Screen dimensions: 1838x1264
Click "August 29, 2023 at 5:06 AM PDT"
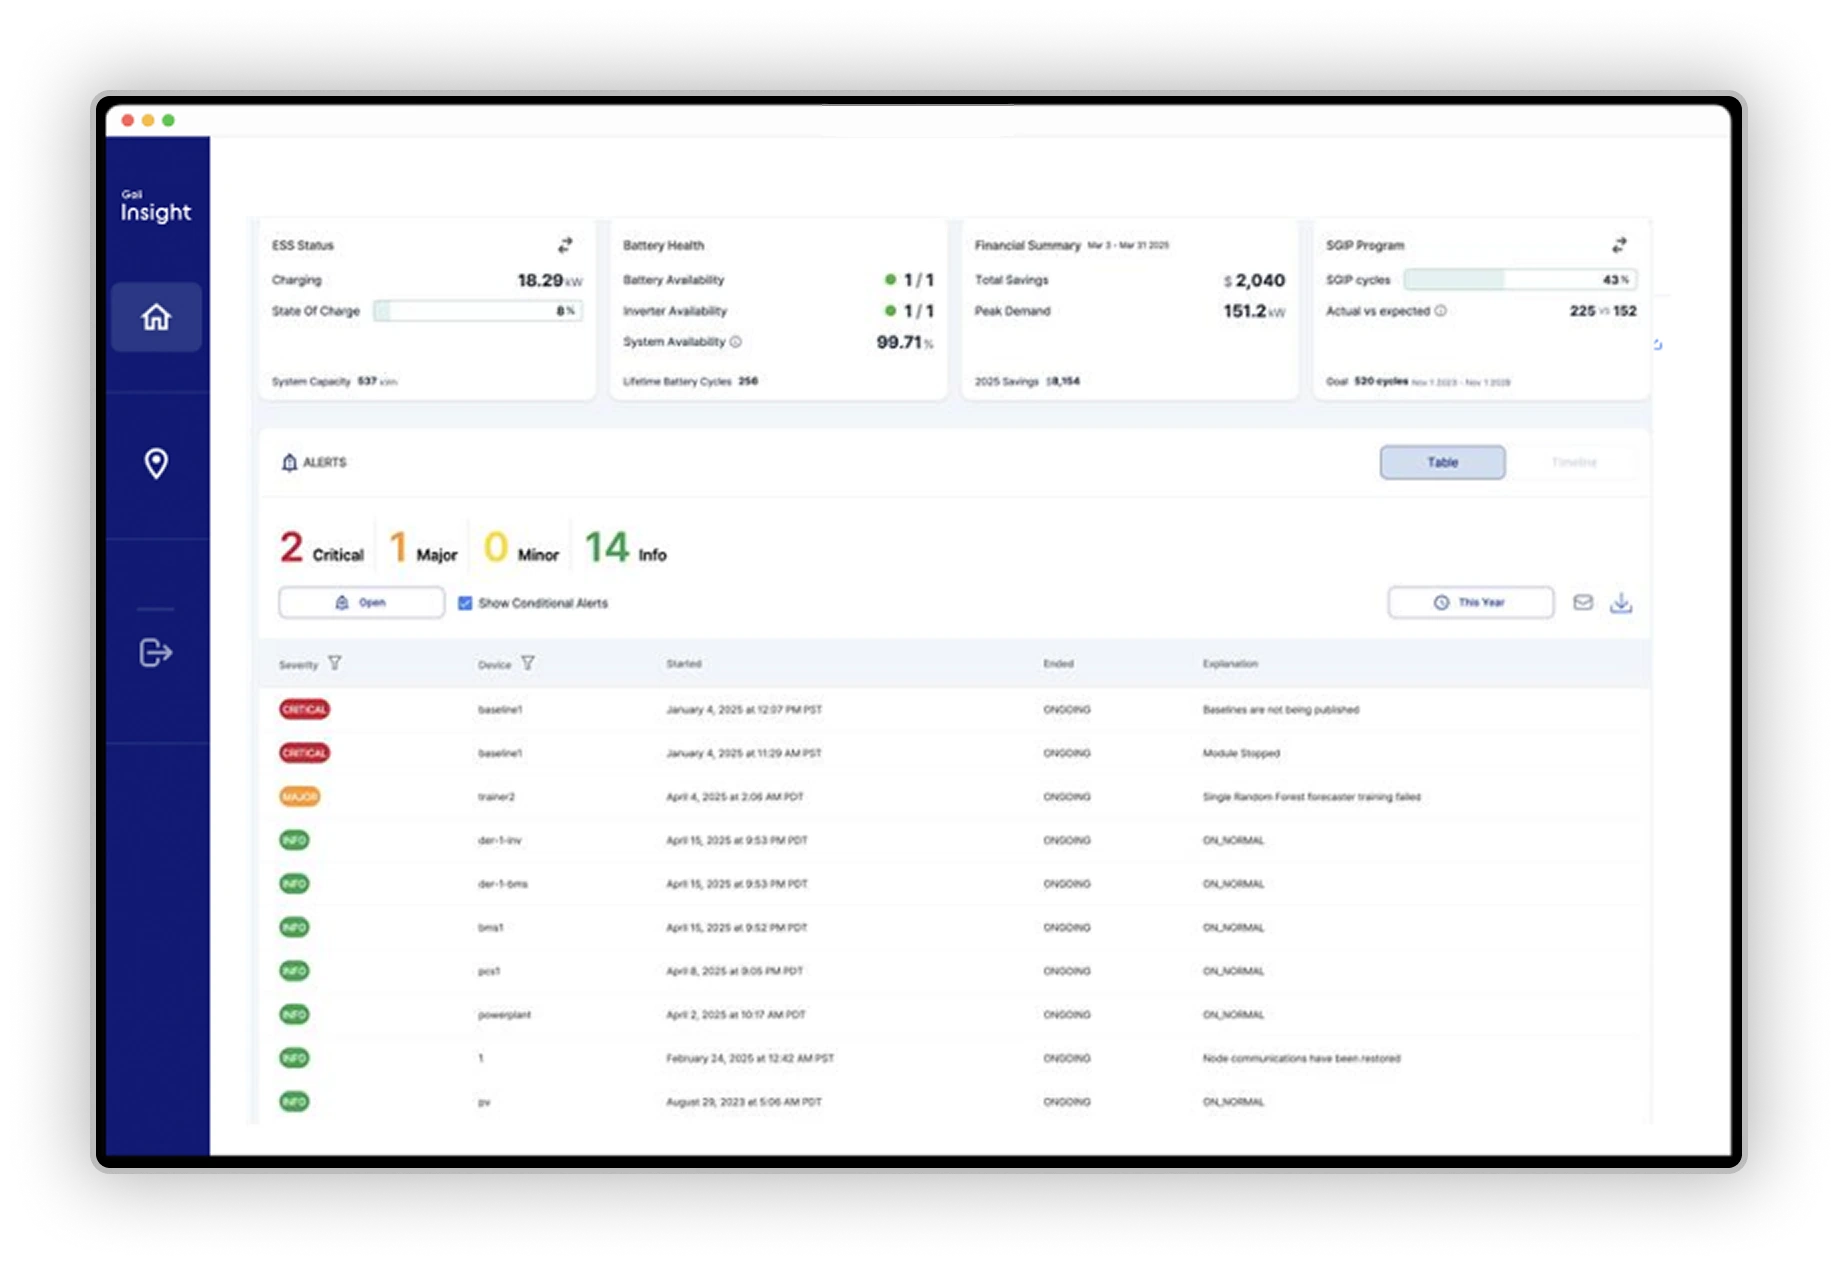click(744, 1102)
